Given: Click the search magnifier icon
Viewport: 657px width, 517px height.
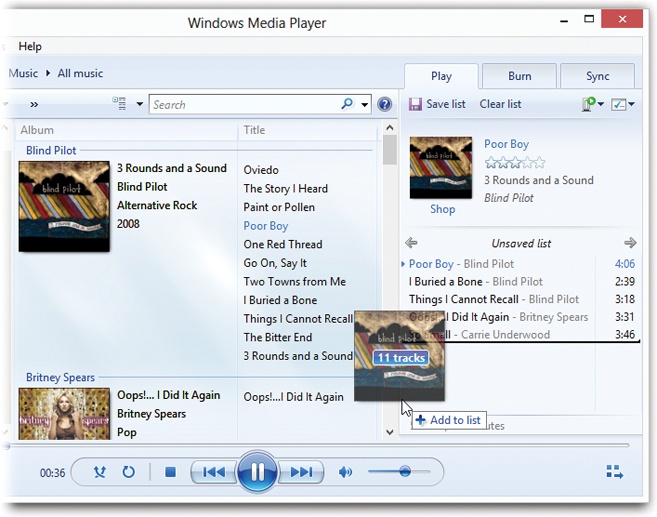Looking at the screenshot, I should [347, 103].
